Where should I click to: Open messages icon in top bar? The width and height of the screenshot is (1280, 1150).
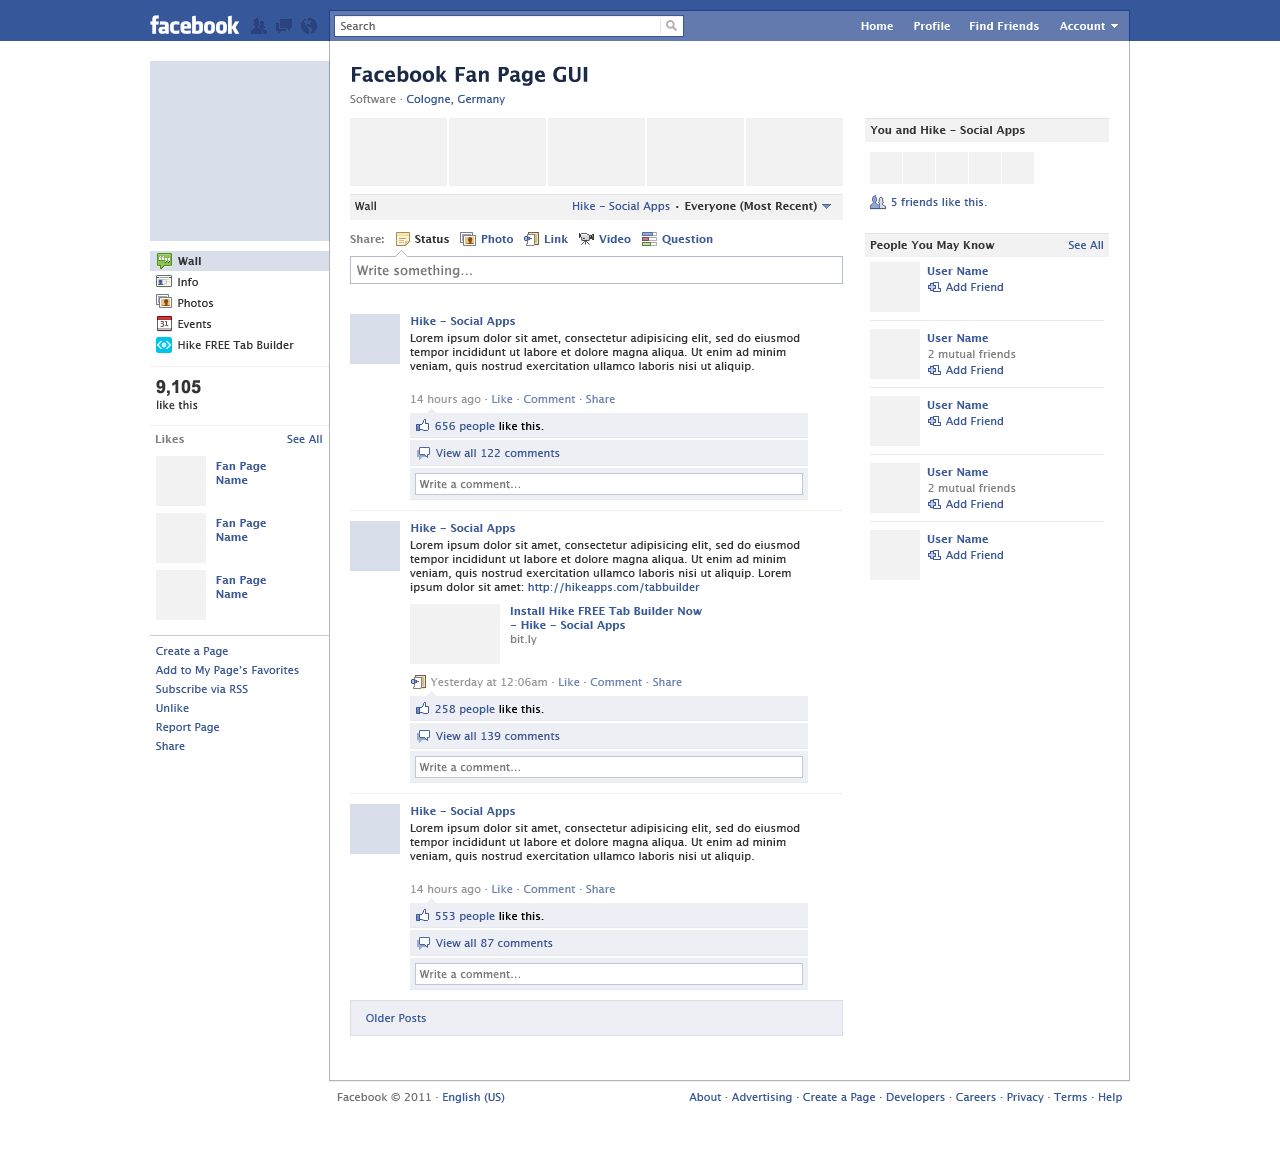click(x=284, y=26)
